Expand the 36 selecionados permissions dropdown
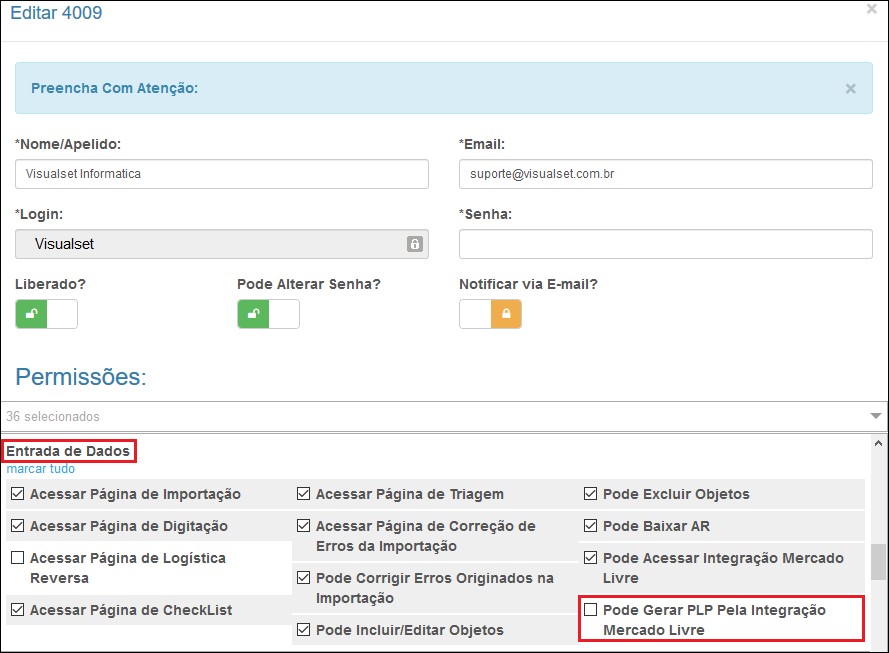 [x=875, y=416]
